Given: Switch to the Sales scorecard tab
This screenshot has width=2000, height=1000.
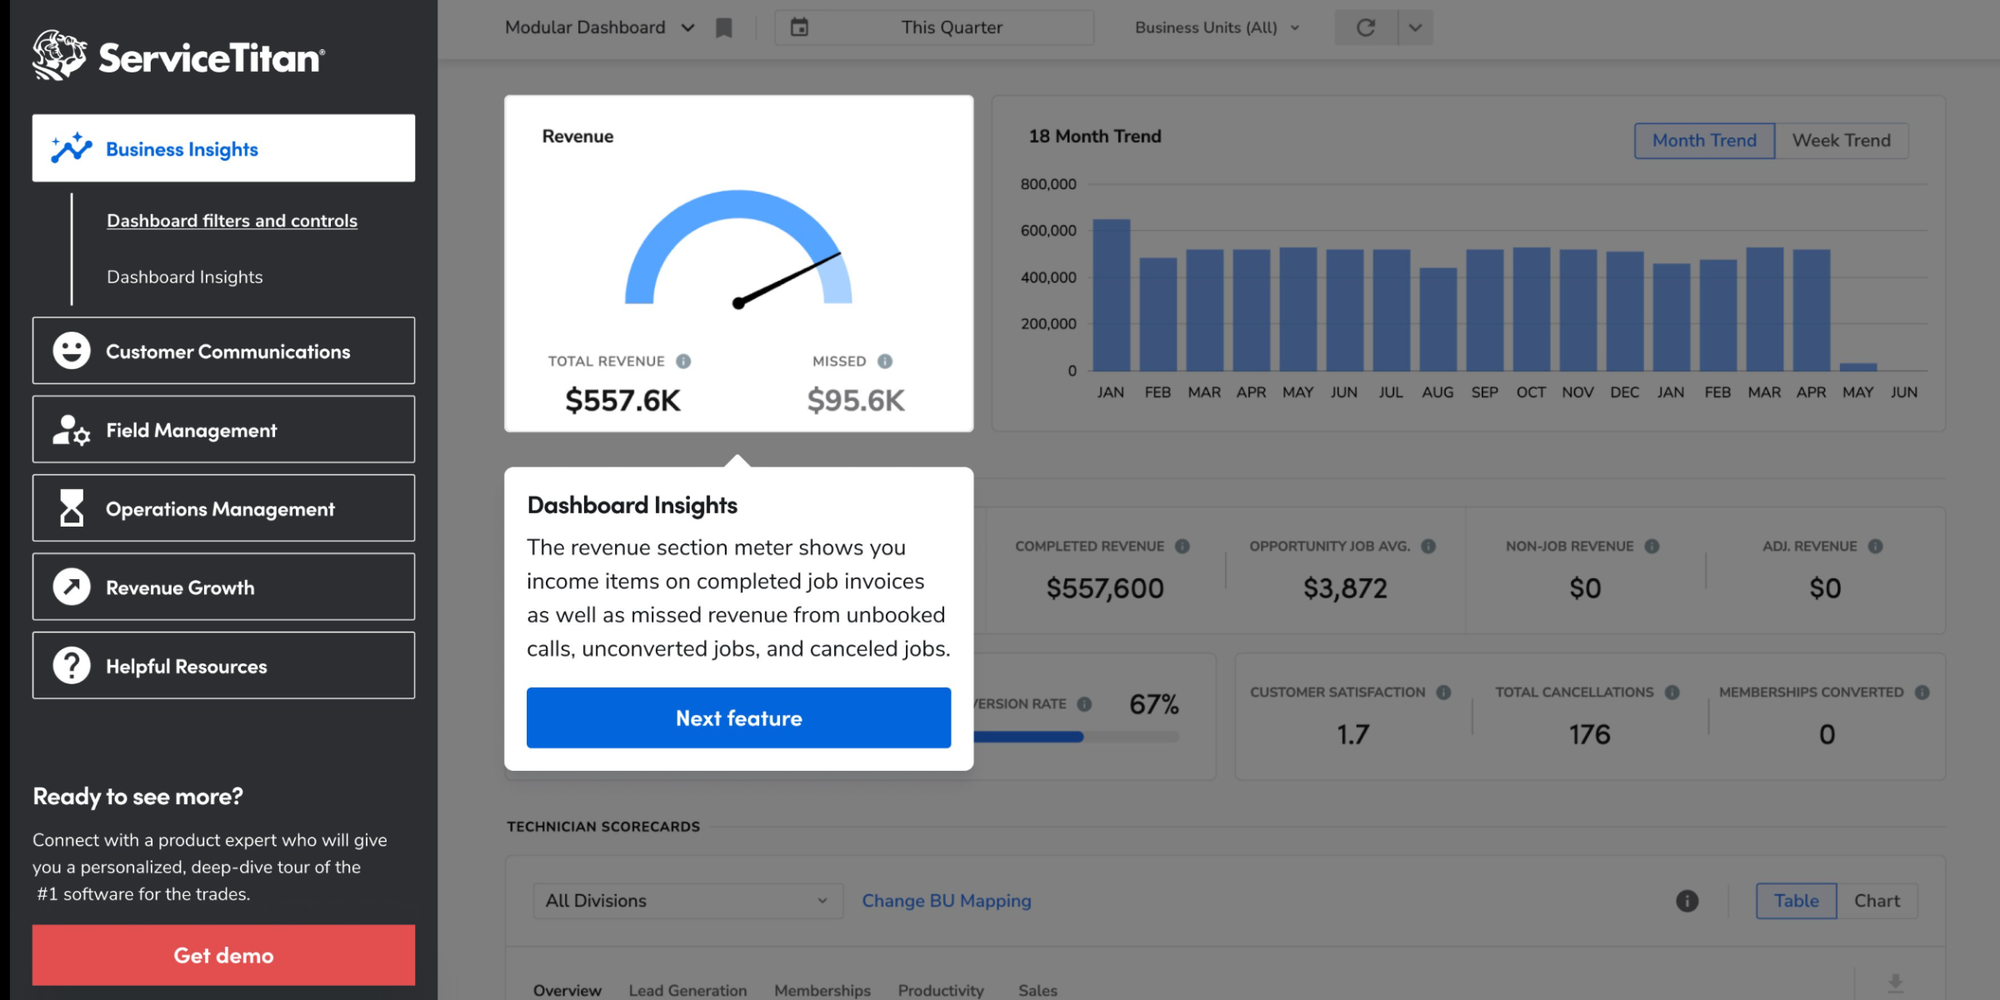Looking at the screenshot, I should [1038, 990].
